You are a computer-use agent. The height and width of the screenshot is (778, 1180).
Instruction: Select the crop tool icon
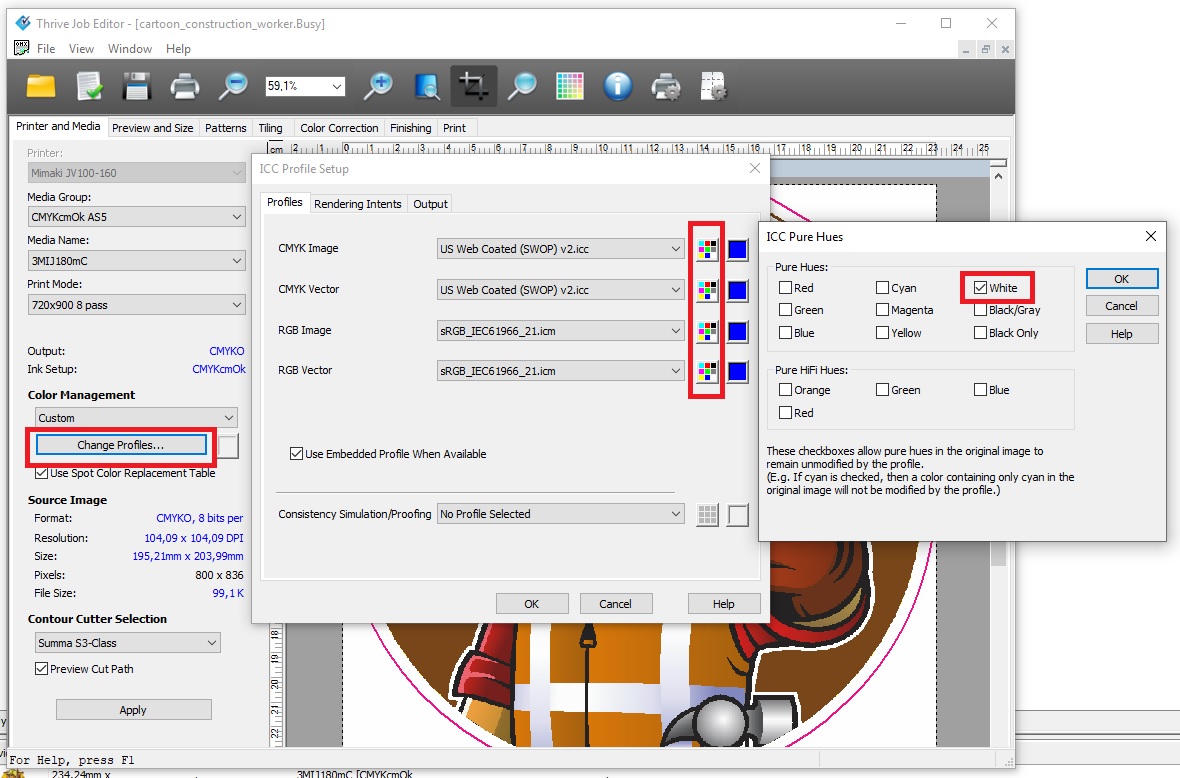pyautogui.click(x=473, y=87)
